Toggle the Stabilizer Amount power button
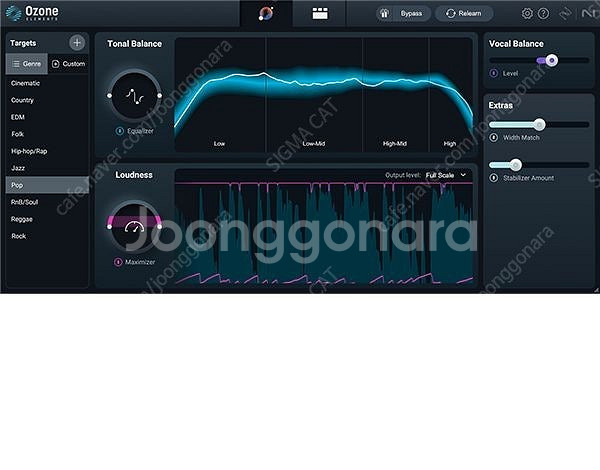This screenshot has width=600, height=470. coord(494,178)
